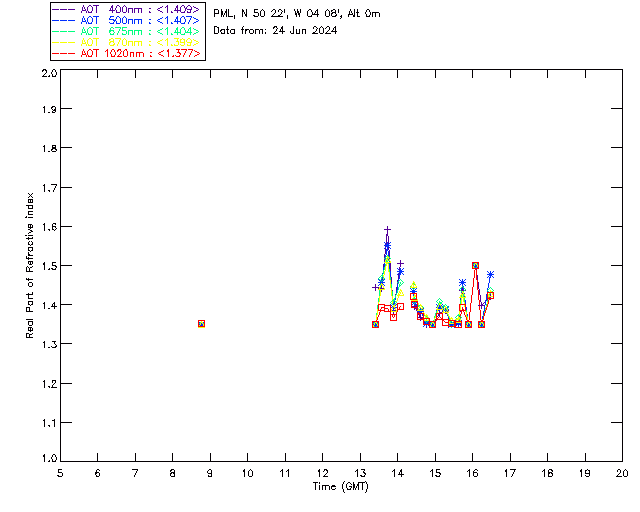
Task: Click the x-axis tick label '20'
Action: (x=622, y=473)
